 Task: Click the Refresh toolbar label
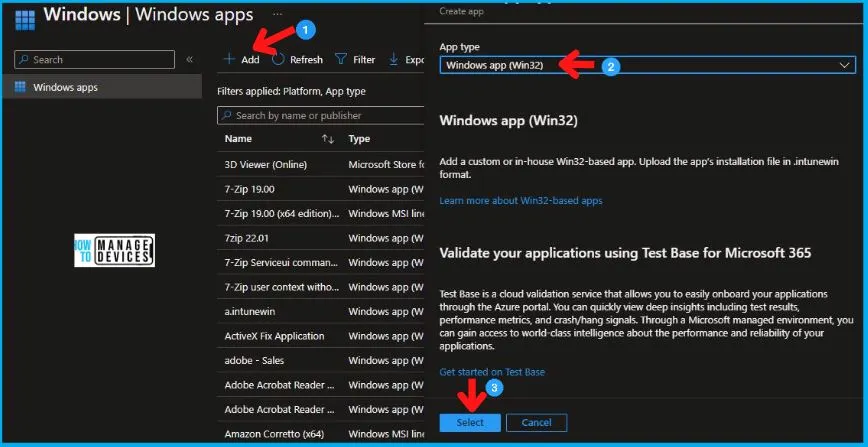tap(306, 60)
